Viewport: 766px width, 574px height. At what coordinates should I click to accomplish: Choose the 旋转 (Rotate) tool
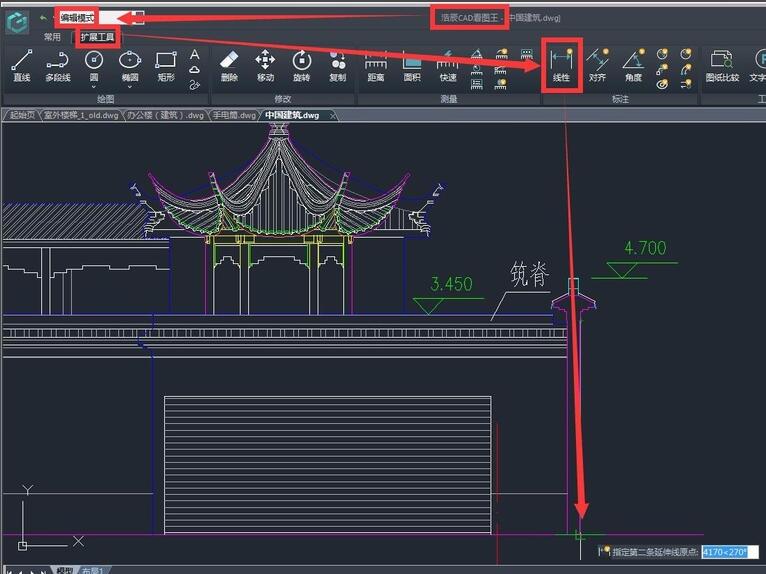click(x=301, y=65)
